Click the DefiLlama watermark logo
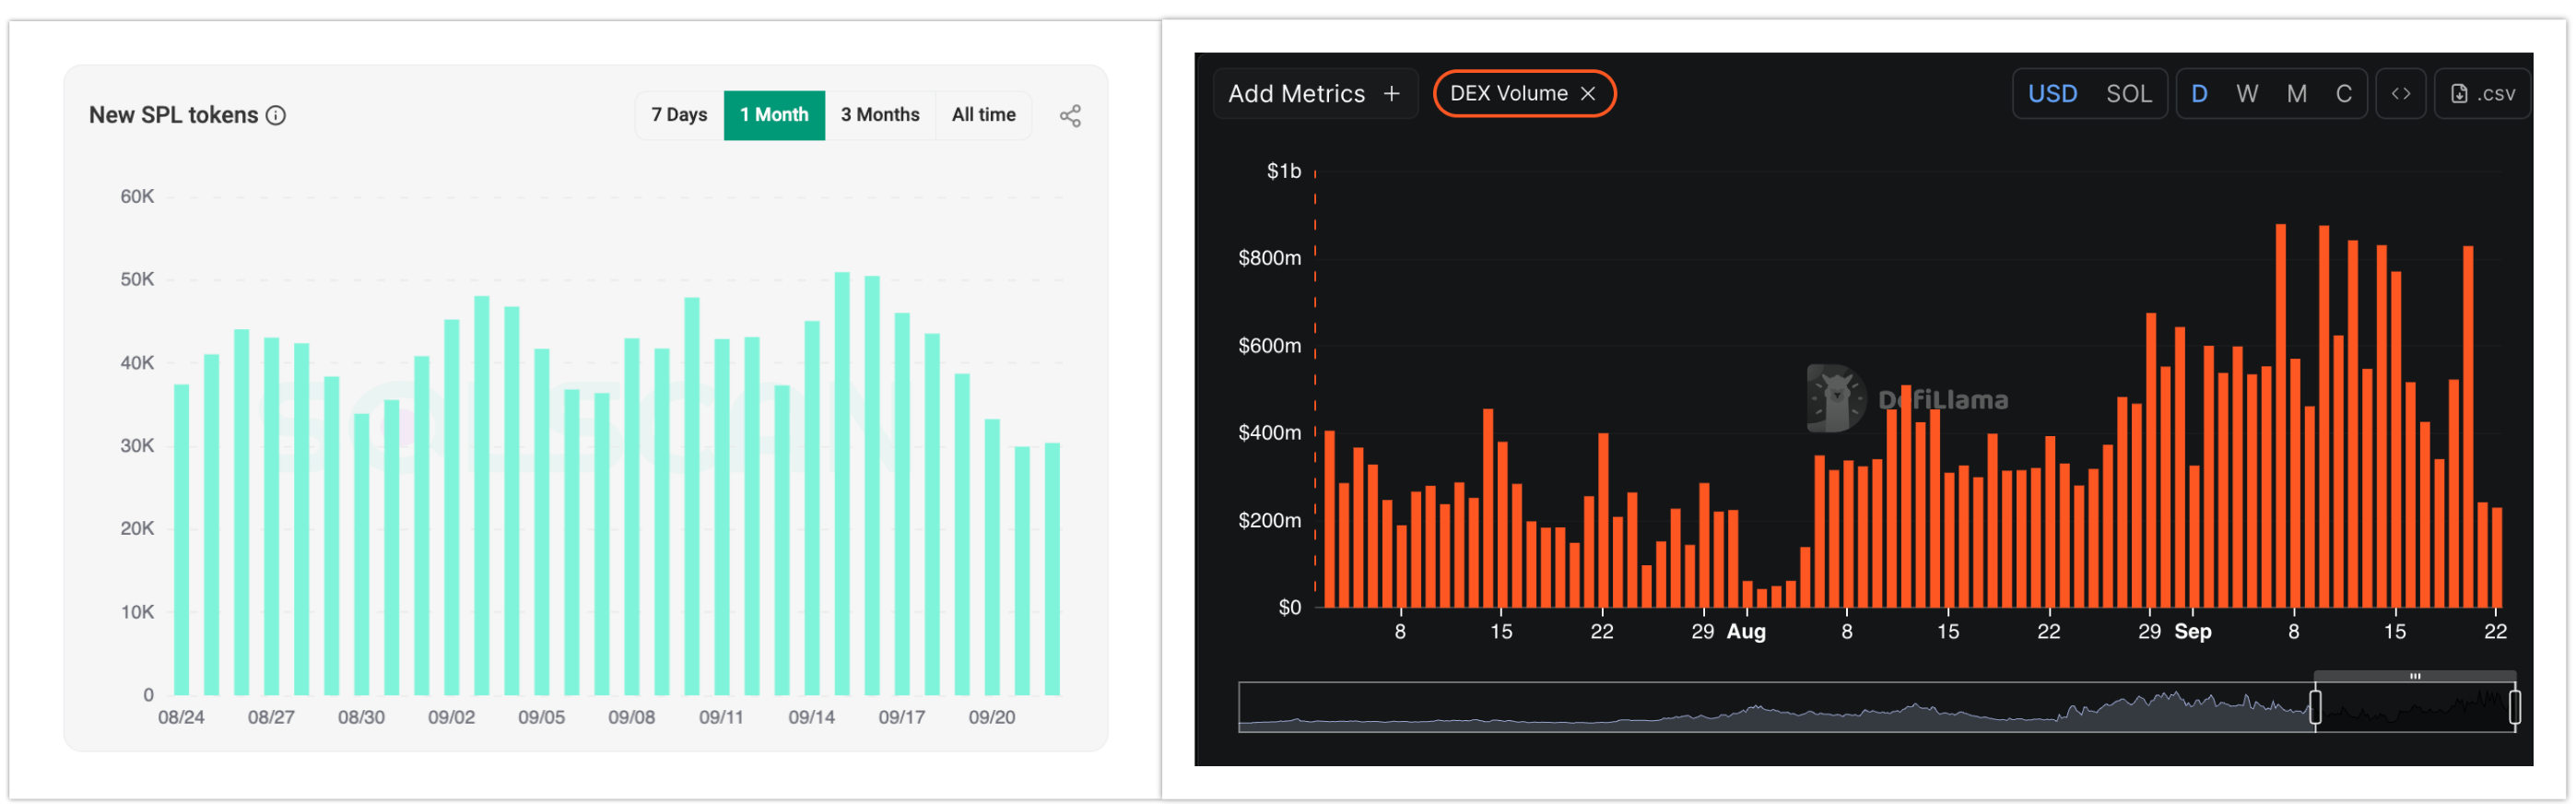Viewport: 2576px width, 804px height. tap(1835, 398)
